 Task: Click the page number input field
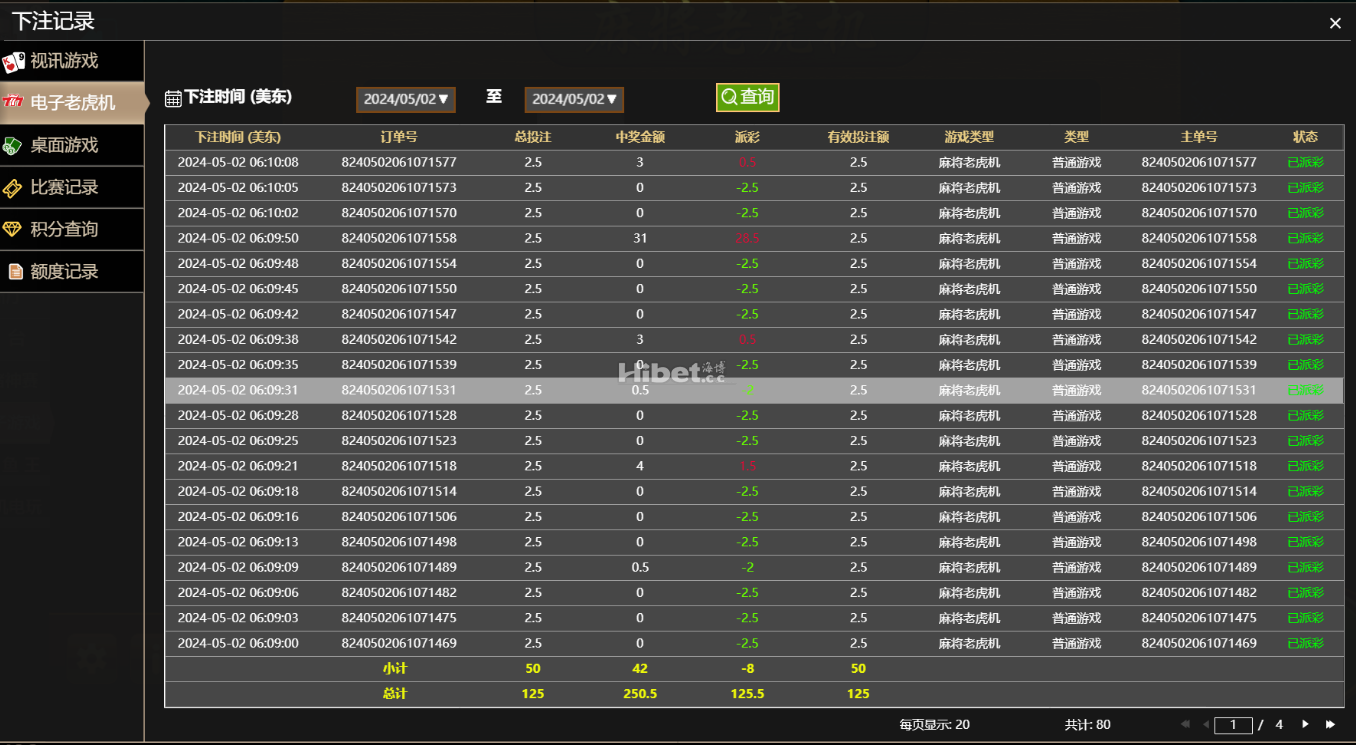[x=1233, y=725]
